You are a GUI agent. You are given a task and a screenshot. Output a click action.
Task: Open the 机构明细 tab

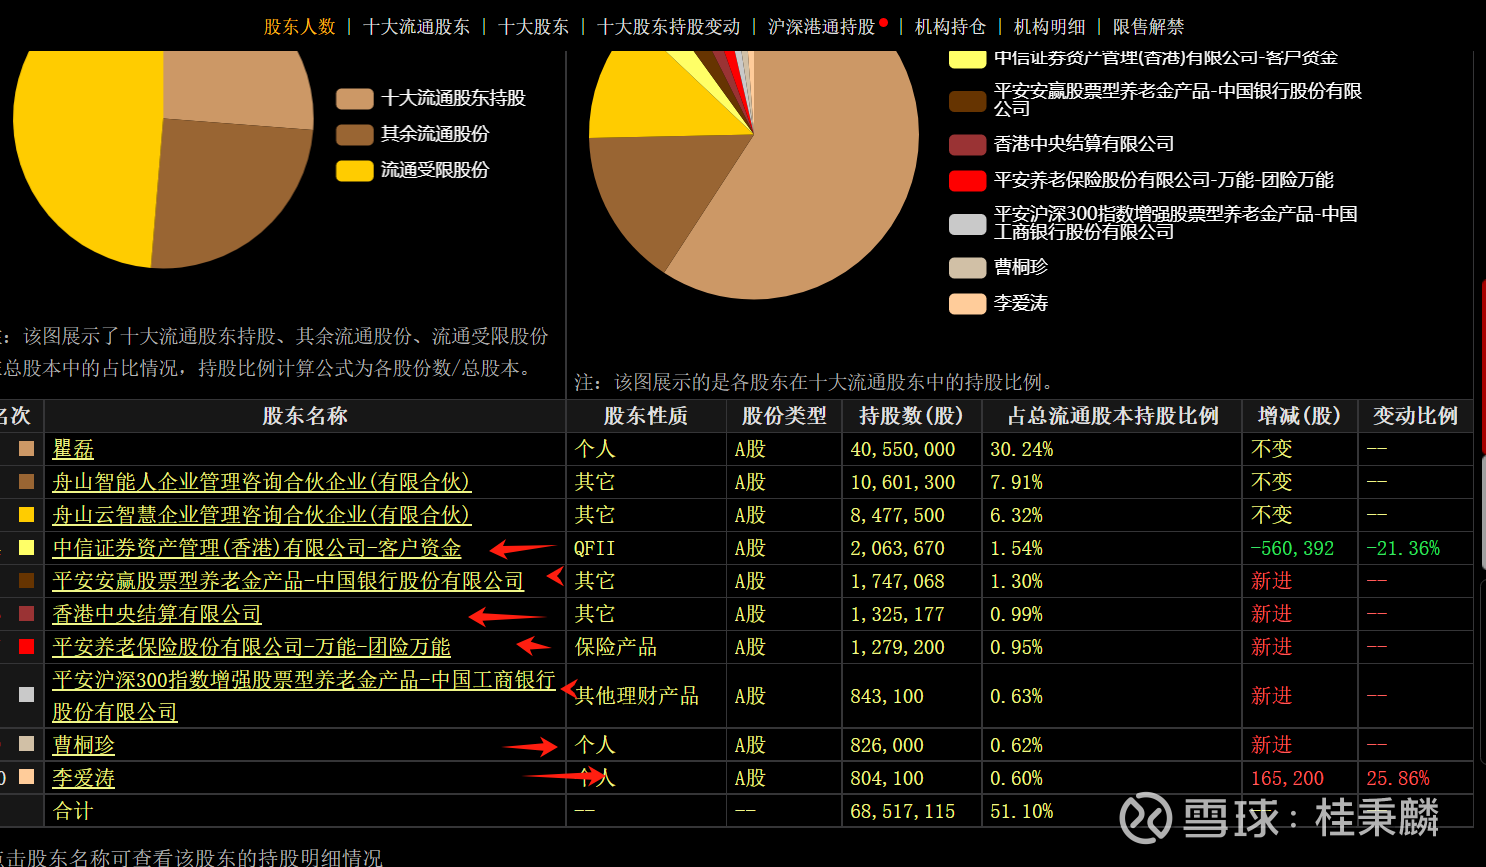(1049, 27)
